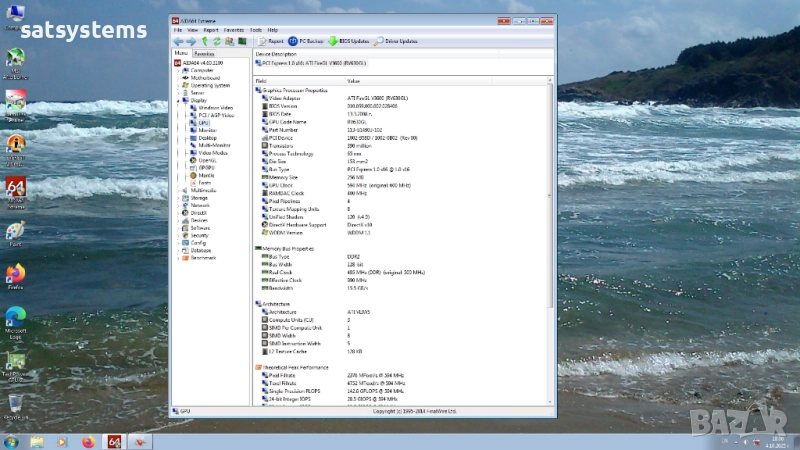Click the Windows Start button
Screen dimensions: 800x450
tap(11, 441)
